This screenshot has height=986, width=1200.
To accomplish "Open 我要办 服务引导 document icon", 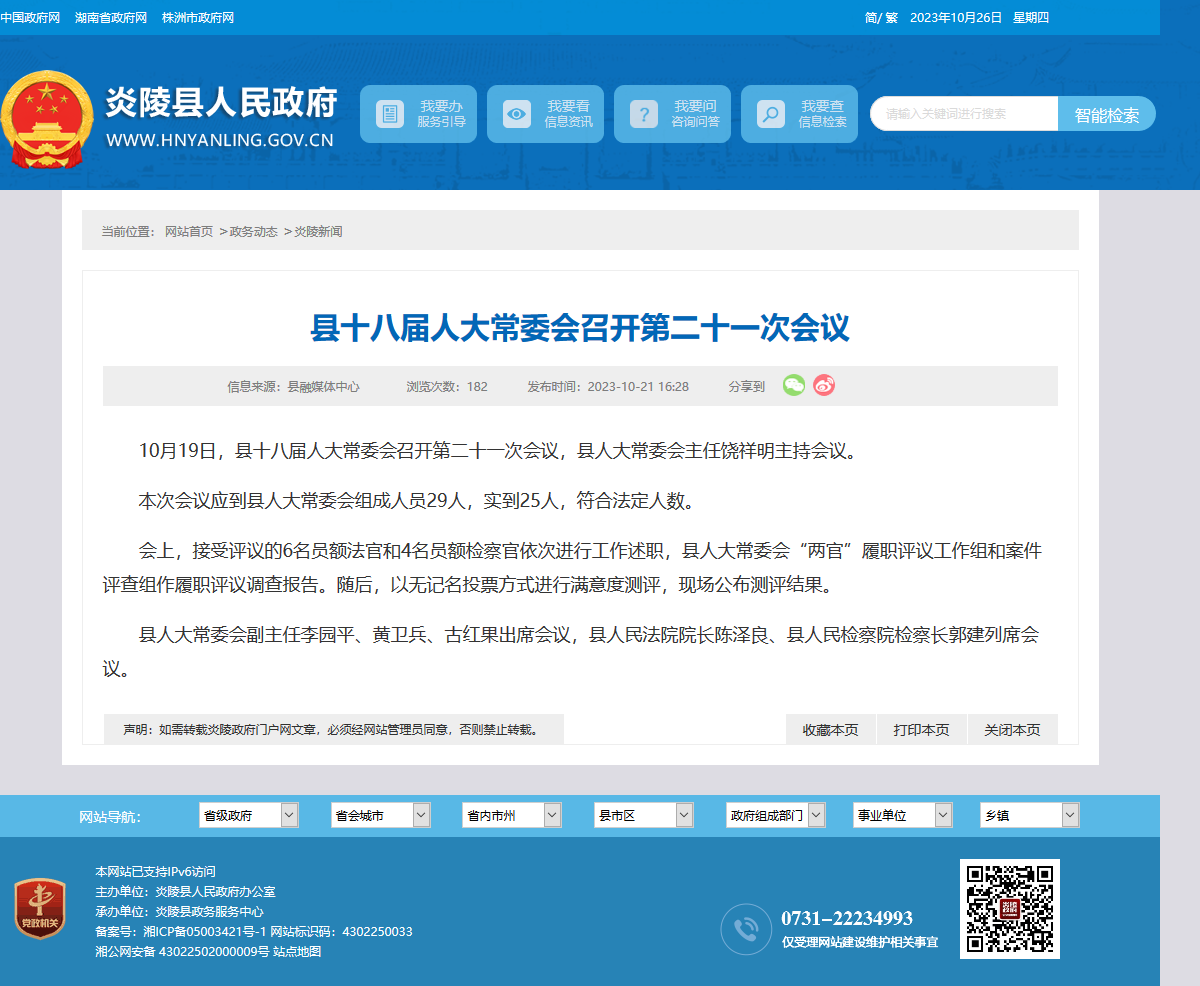I will [x=390, y=114].
